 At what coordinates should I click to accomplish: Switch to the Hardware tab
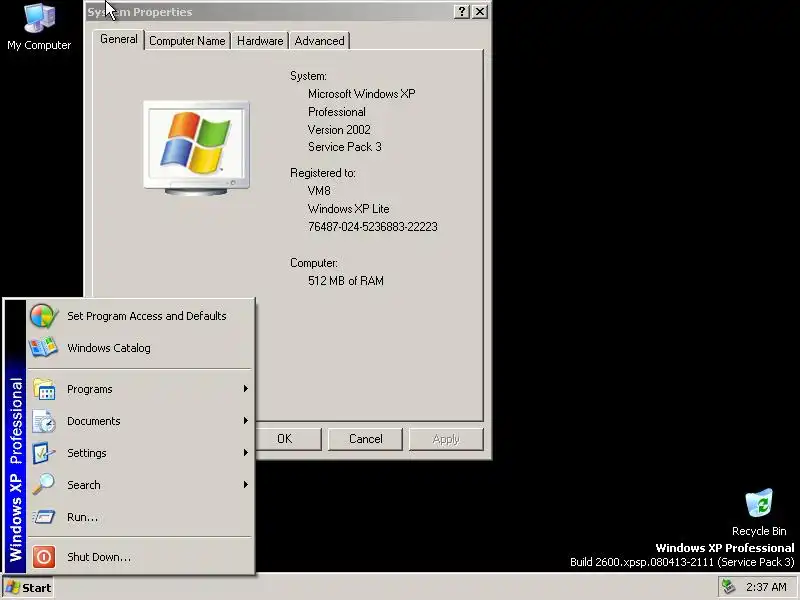[x=260, y=41]
